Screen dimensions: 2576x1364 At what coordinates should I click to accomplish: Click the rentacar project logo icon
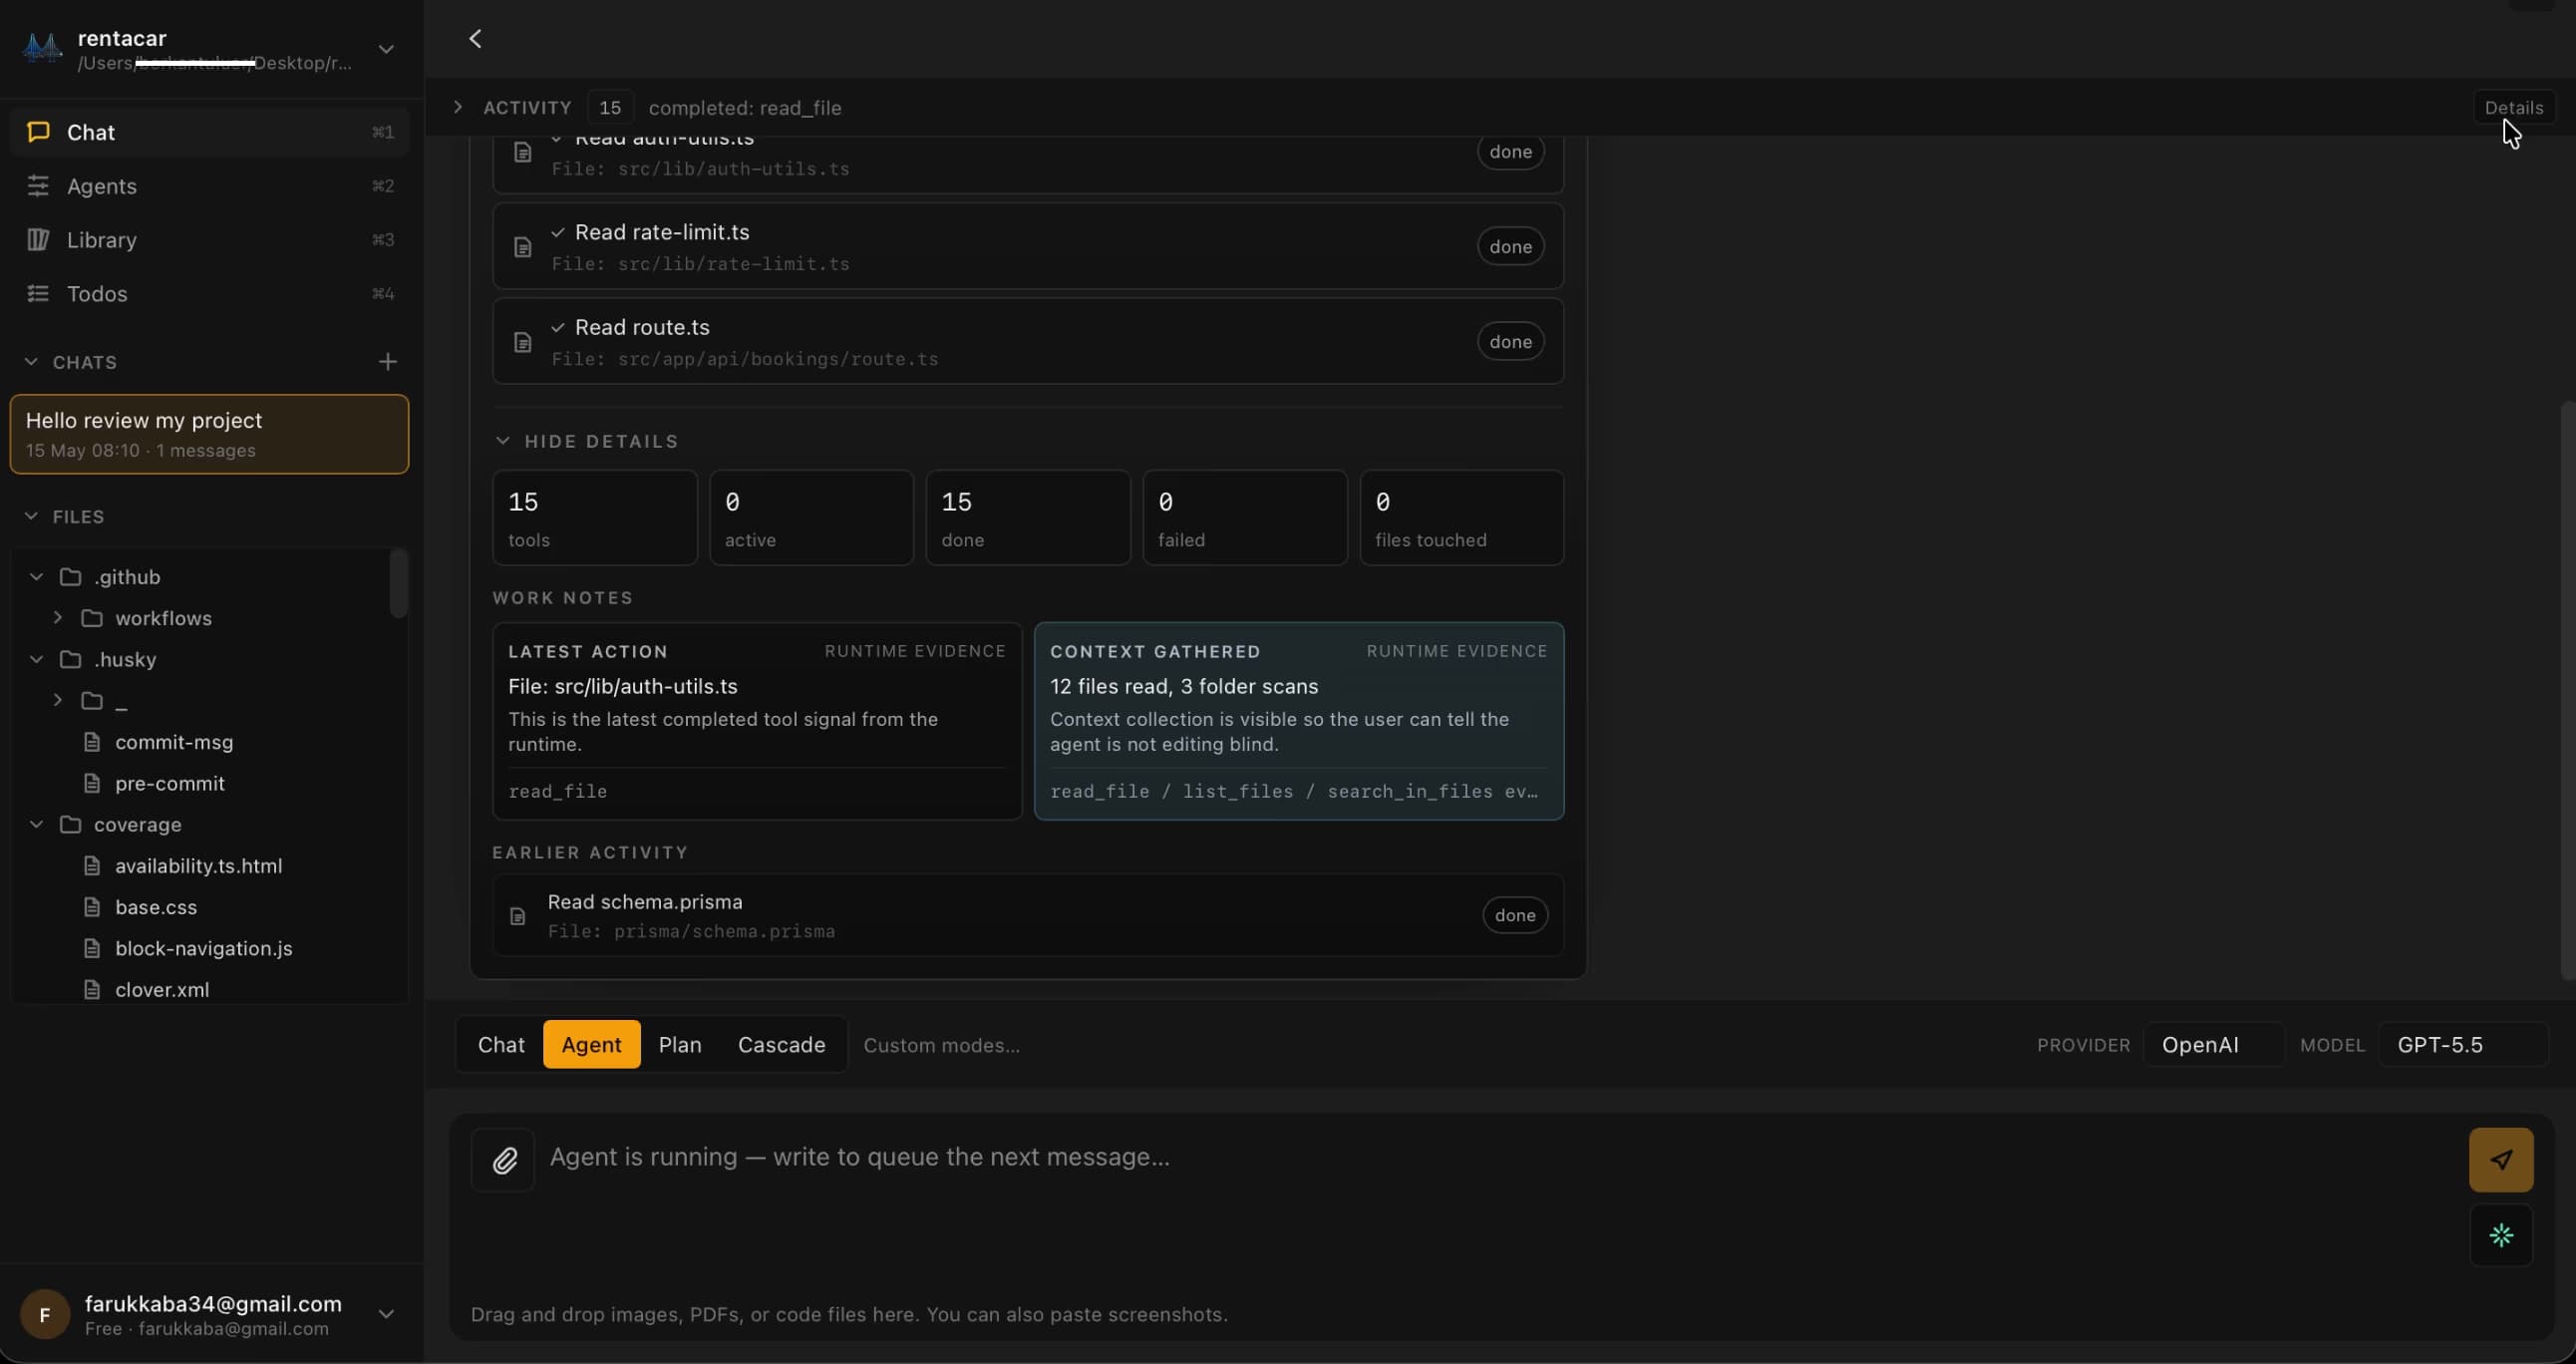(42, 48)
